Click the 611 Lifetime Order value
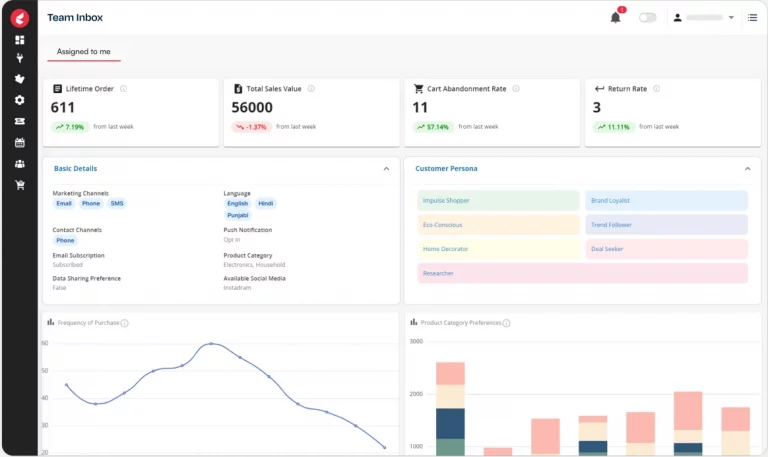This screenshot has height=457, width=768. [63, 107]
